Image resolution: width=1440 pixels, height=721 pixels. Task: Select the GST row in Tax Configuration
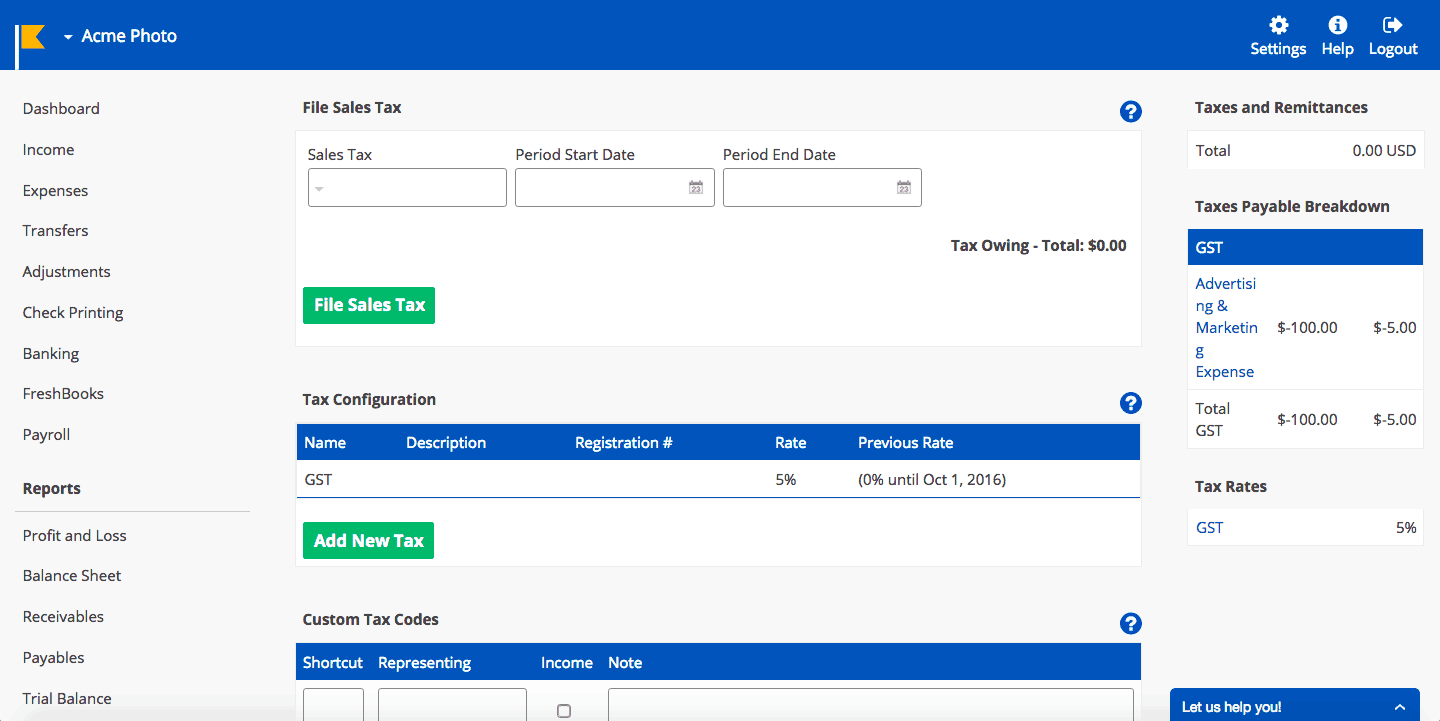(718, 480)
